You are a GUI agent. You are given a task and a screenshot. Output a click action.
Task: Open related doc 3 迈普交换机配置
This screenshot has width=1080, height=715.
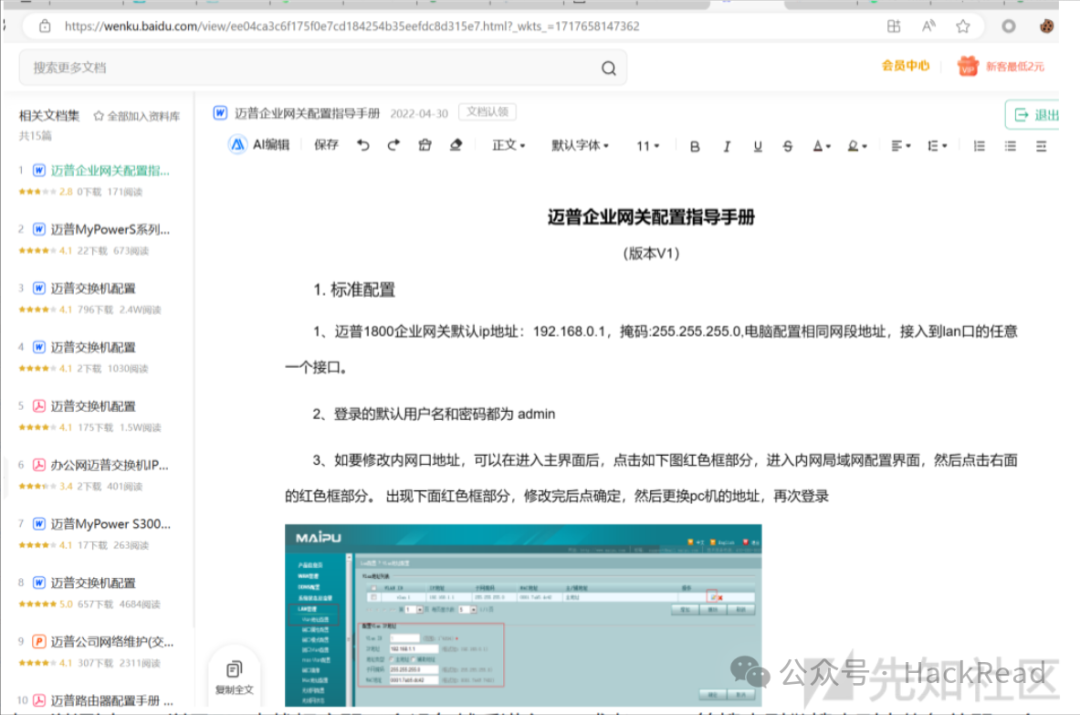(x=93, y=288)
